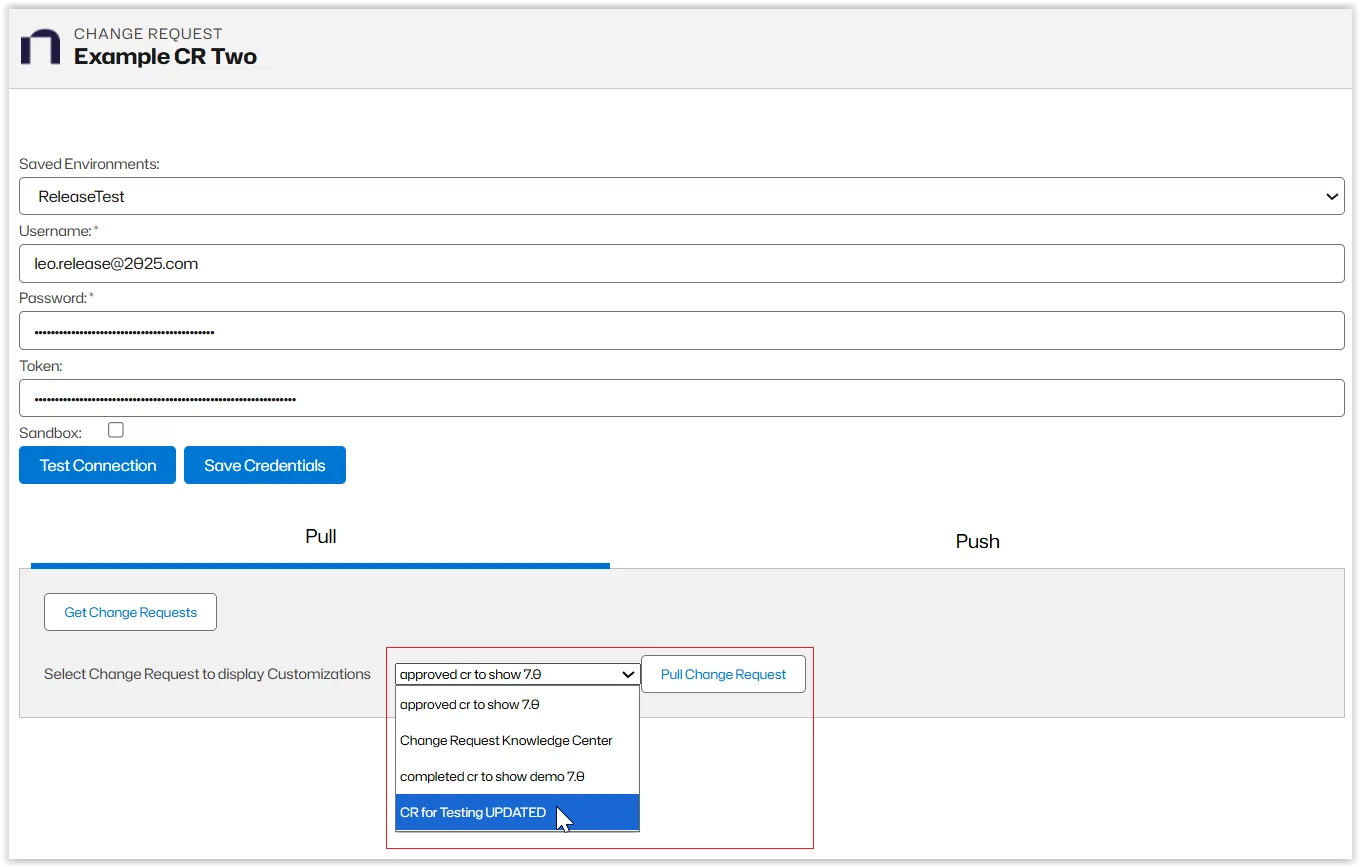This screenshot has width=1360, height=867.
Task: Open the Saved Environments dropdown
Action: pos(680,196)
